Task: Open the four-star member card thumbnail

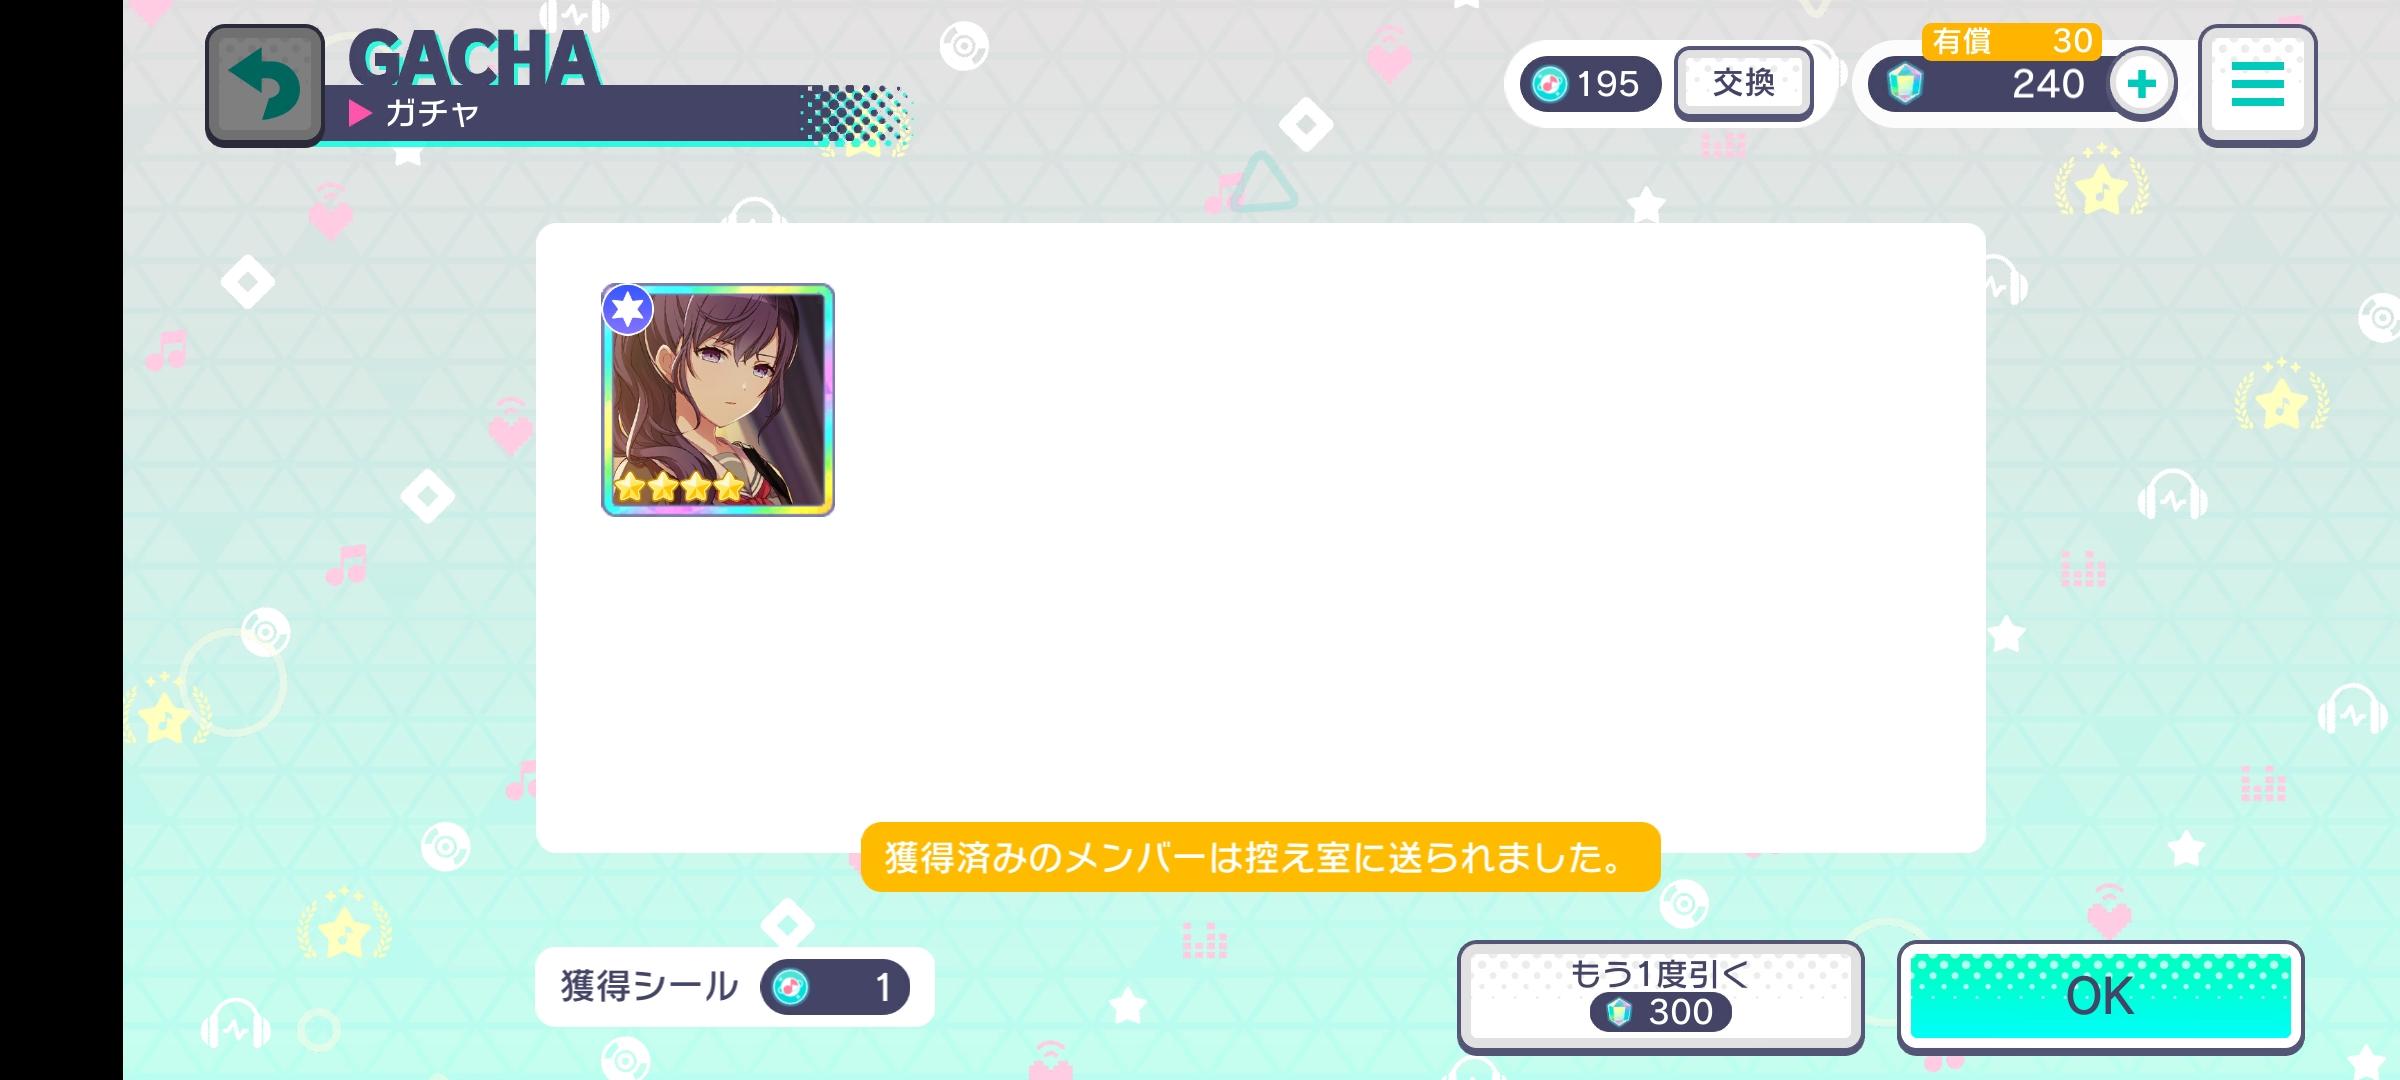Action: (x=718, y=400)
